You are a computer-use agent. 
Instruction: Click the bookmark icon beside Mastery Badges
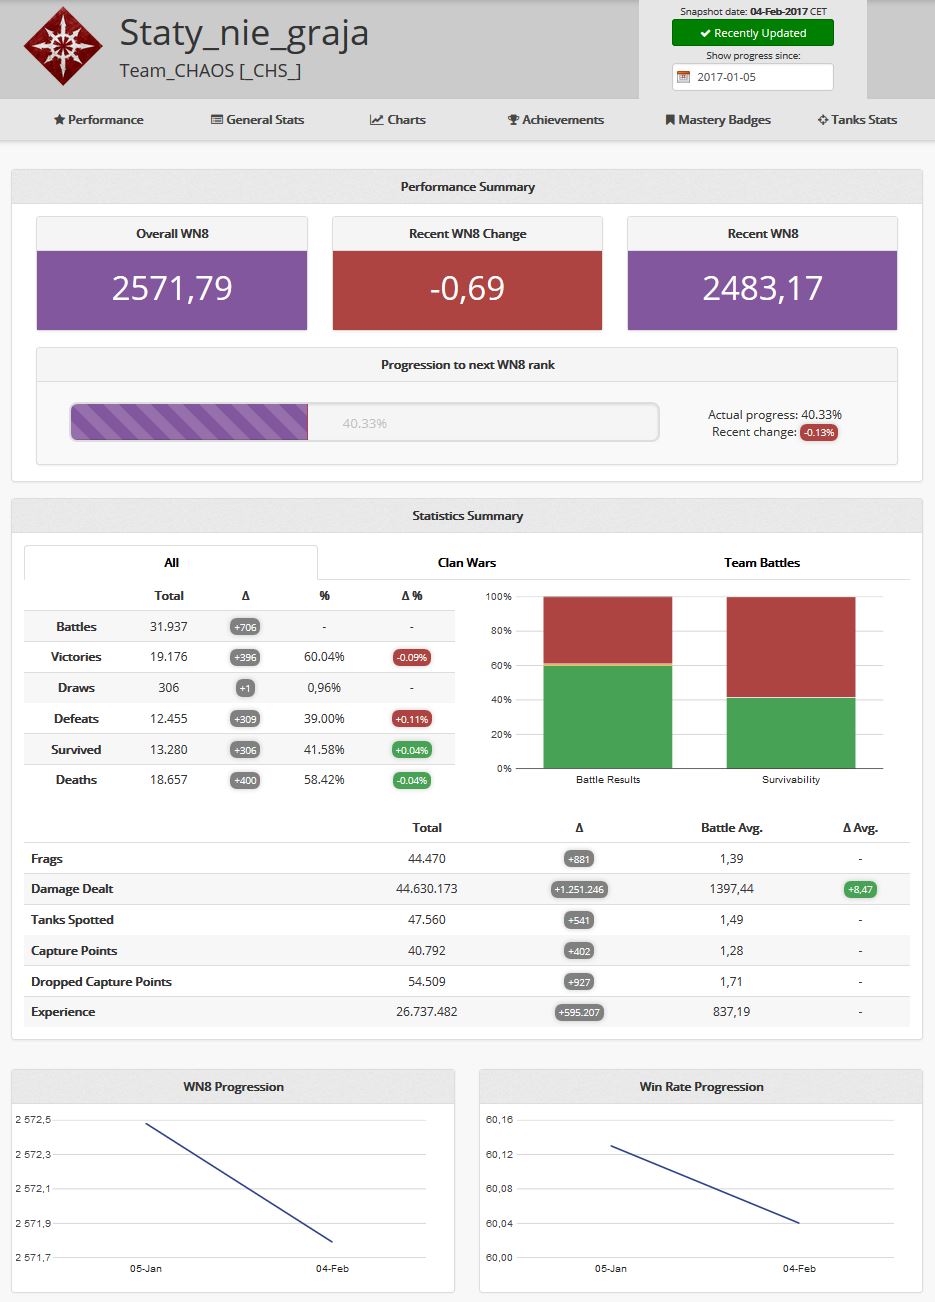(x=670, y=120)
